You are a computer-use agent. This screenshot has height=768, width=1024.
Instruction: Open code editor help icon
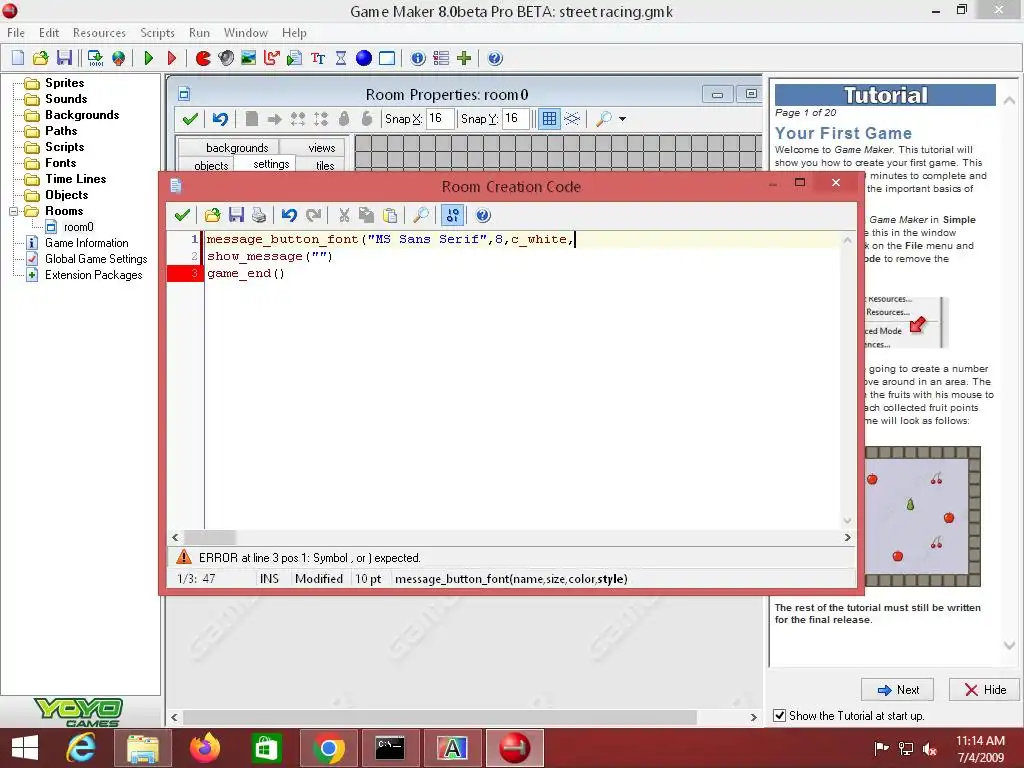pyautogui.click(x=483, y=215)
